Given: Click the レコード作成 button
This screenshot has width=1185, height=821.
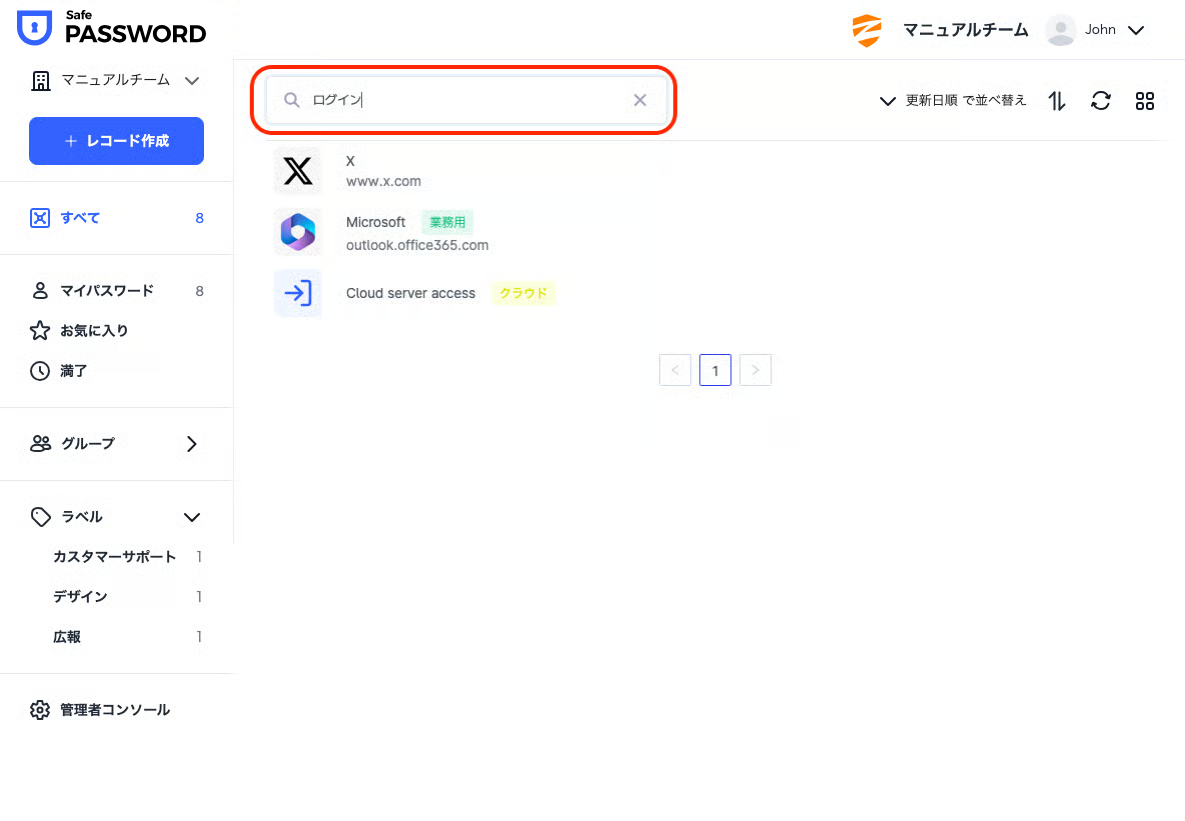Looking at the screenshot, I should pos(116,141).
